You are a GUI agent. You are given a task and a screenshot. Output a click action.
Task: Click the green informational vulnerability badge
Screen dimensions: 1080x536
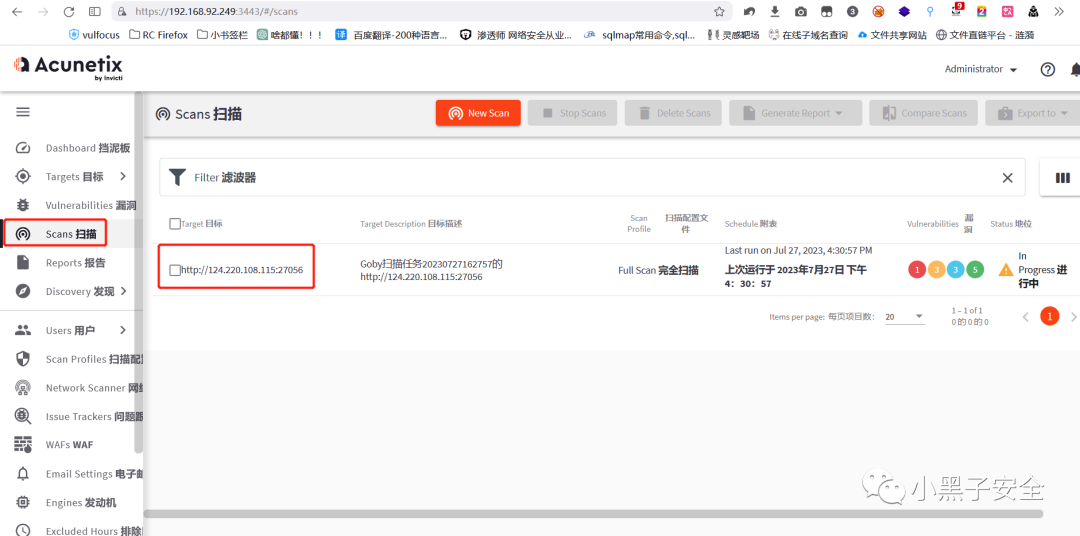975,270
